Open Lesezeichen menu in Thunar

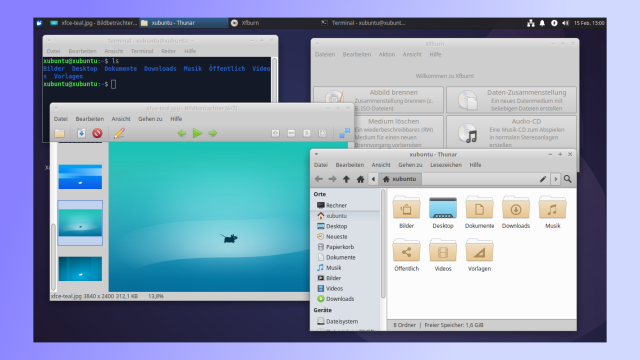[x=446, y=165]
